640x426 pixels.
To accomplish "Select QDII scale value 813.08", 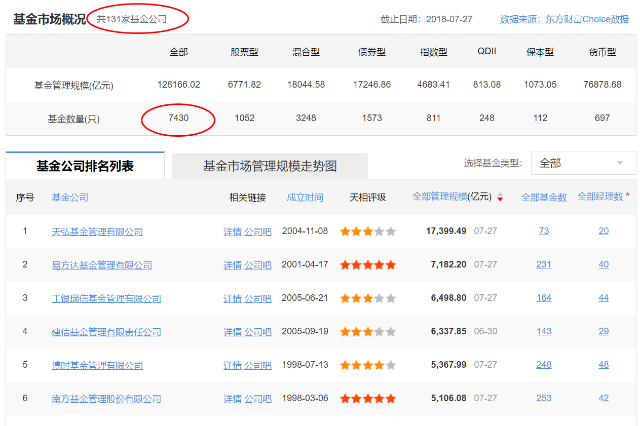I will (x=487, y=84).
